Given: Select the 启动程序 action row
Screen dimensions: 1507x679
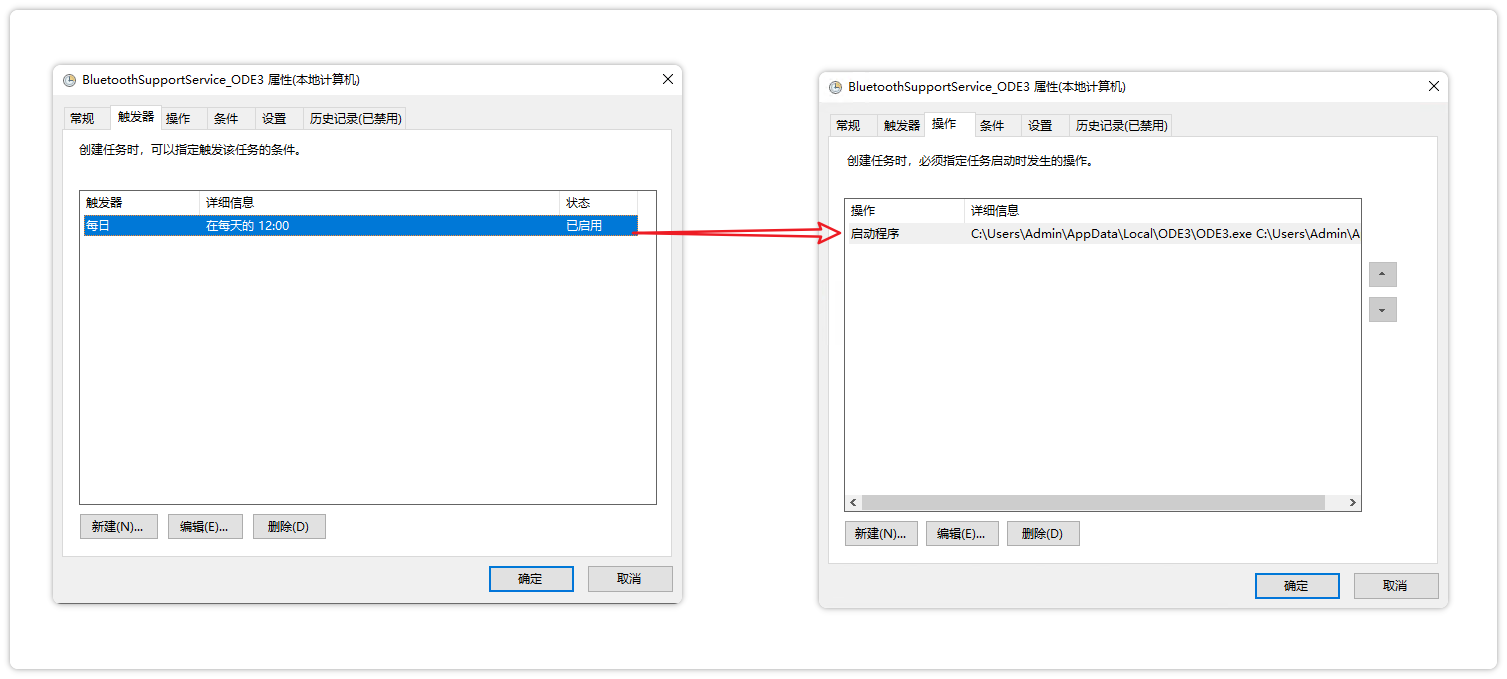Looking at the screenshot, I should 1100,234.
